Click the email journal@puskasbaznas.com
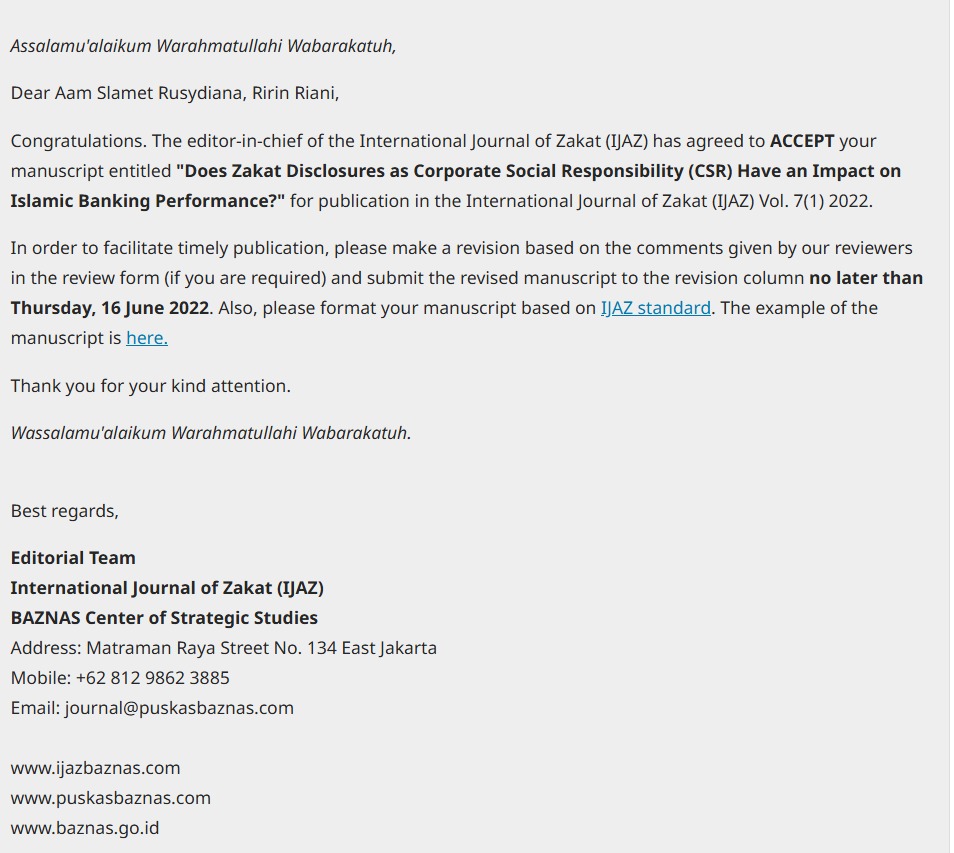The width and height of the screenshot is (954, 853). point(179,708)
